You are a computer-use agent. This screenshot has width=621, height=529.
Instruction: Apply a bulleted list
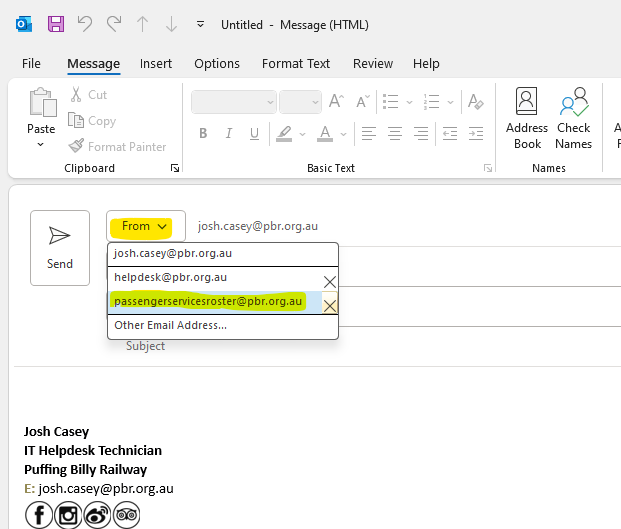pos(391,102)
